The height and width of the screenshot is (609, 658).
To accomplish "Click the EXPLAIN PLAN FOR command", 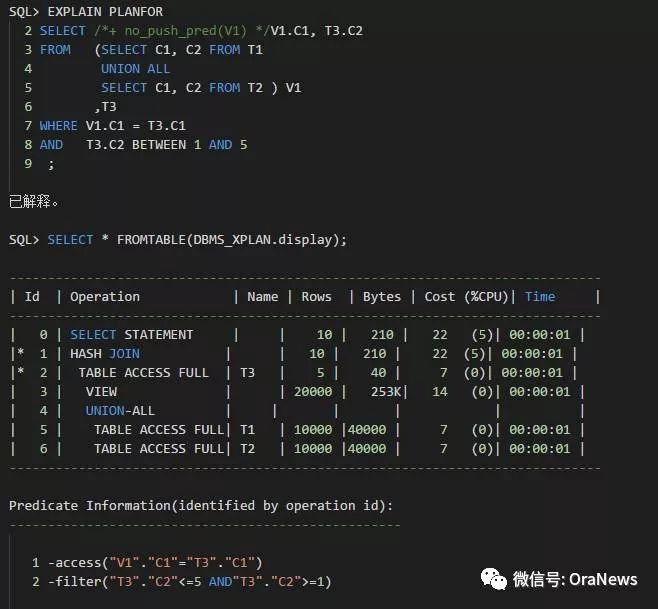I will tap(105, 12).
